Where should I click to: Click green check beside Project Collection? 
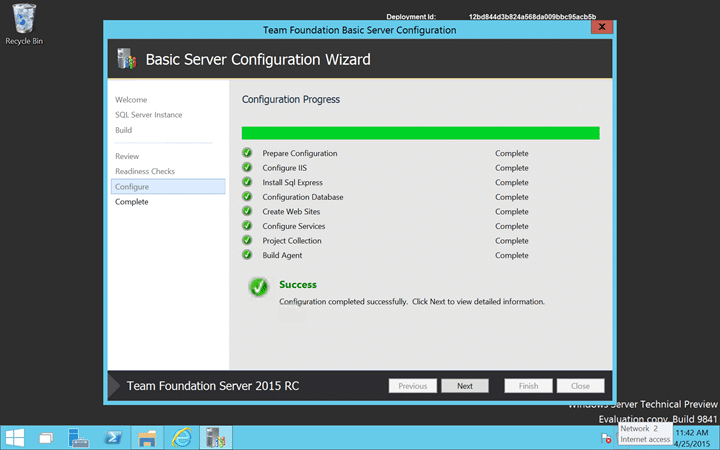pyautogui.click(x=247, y=240)
